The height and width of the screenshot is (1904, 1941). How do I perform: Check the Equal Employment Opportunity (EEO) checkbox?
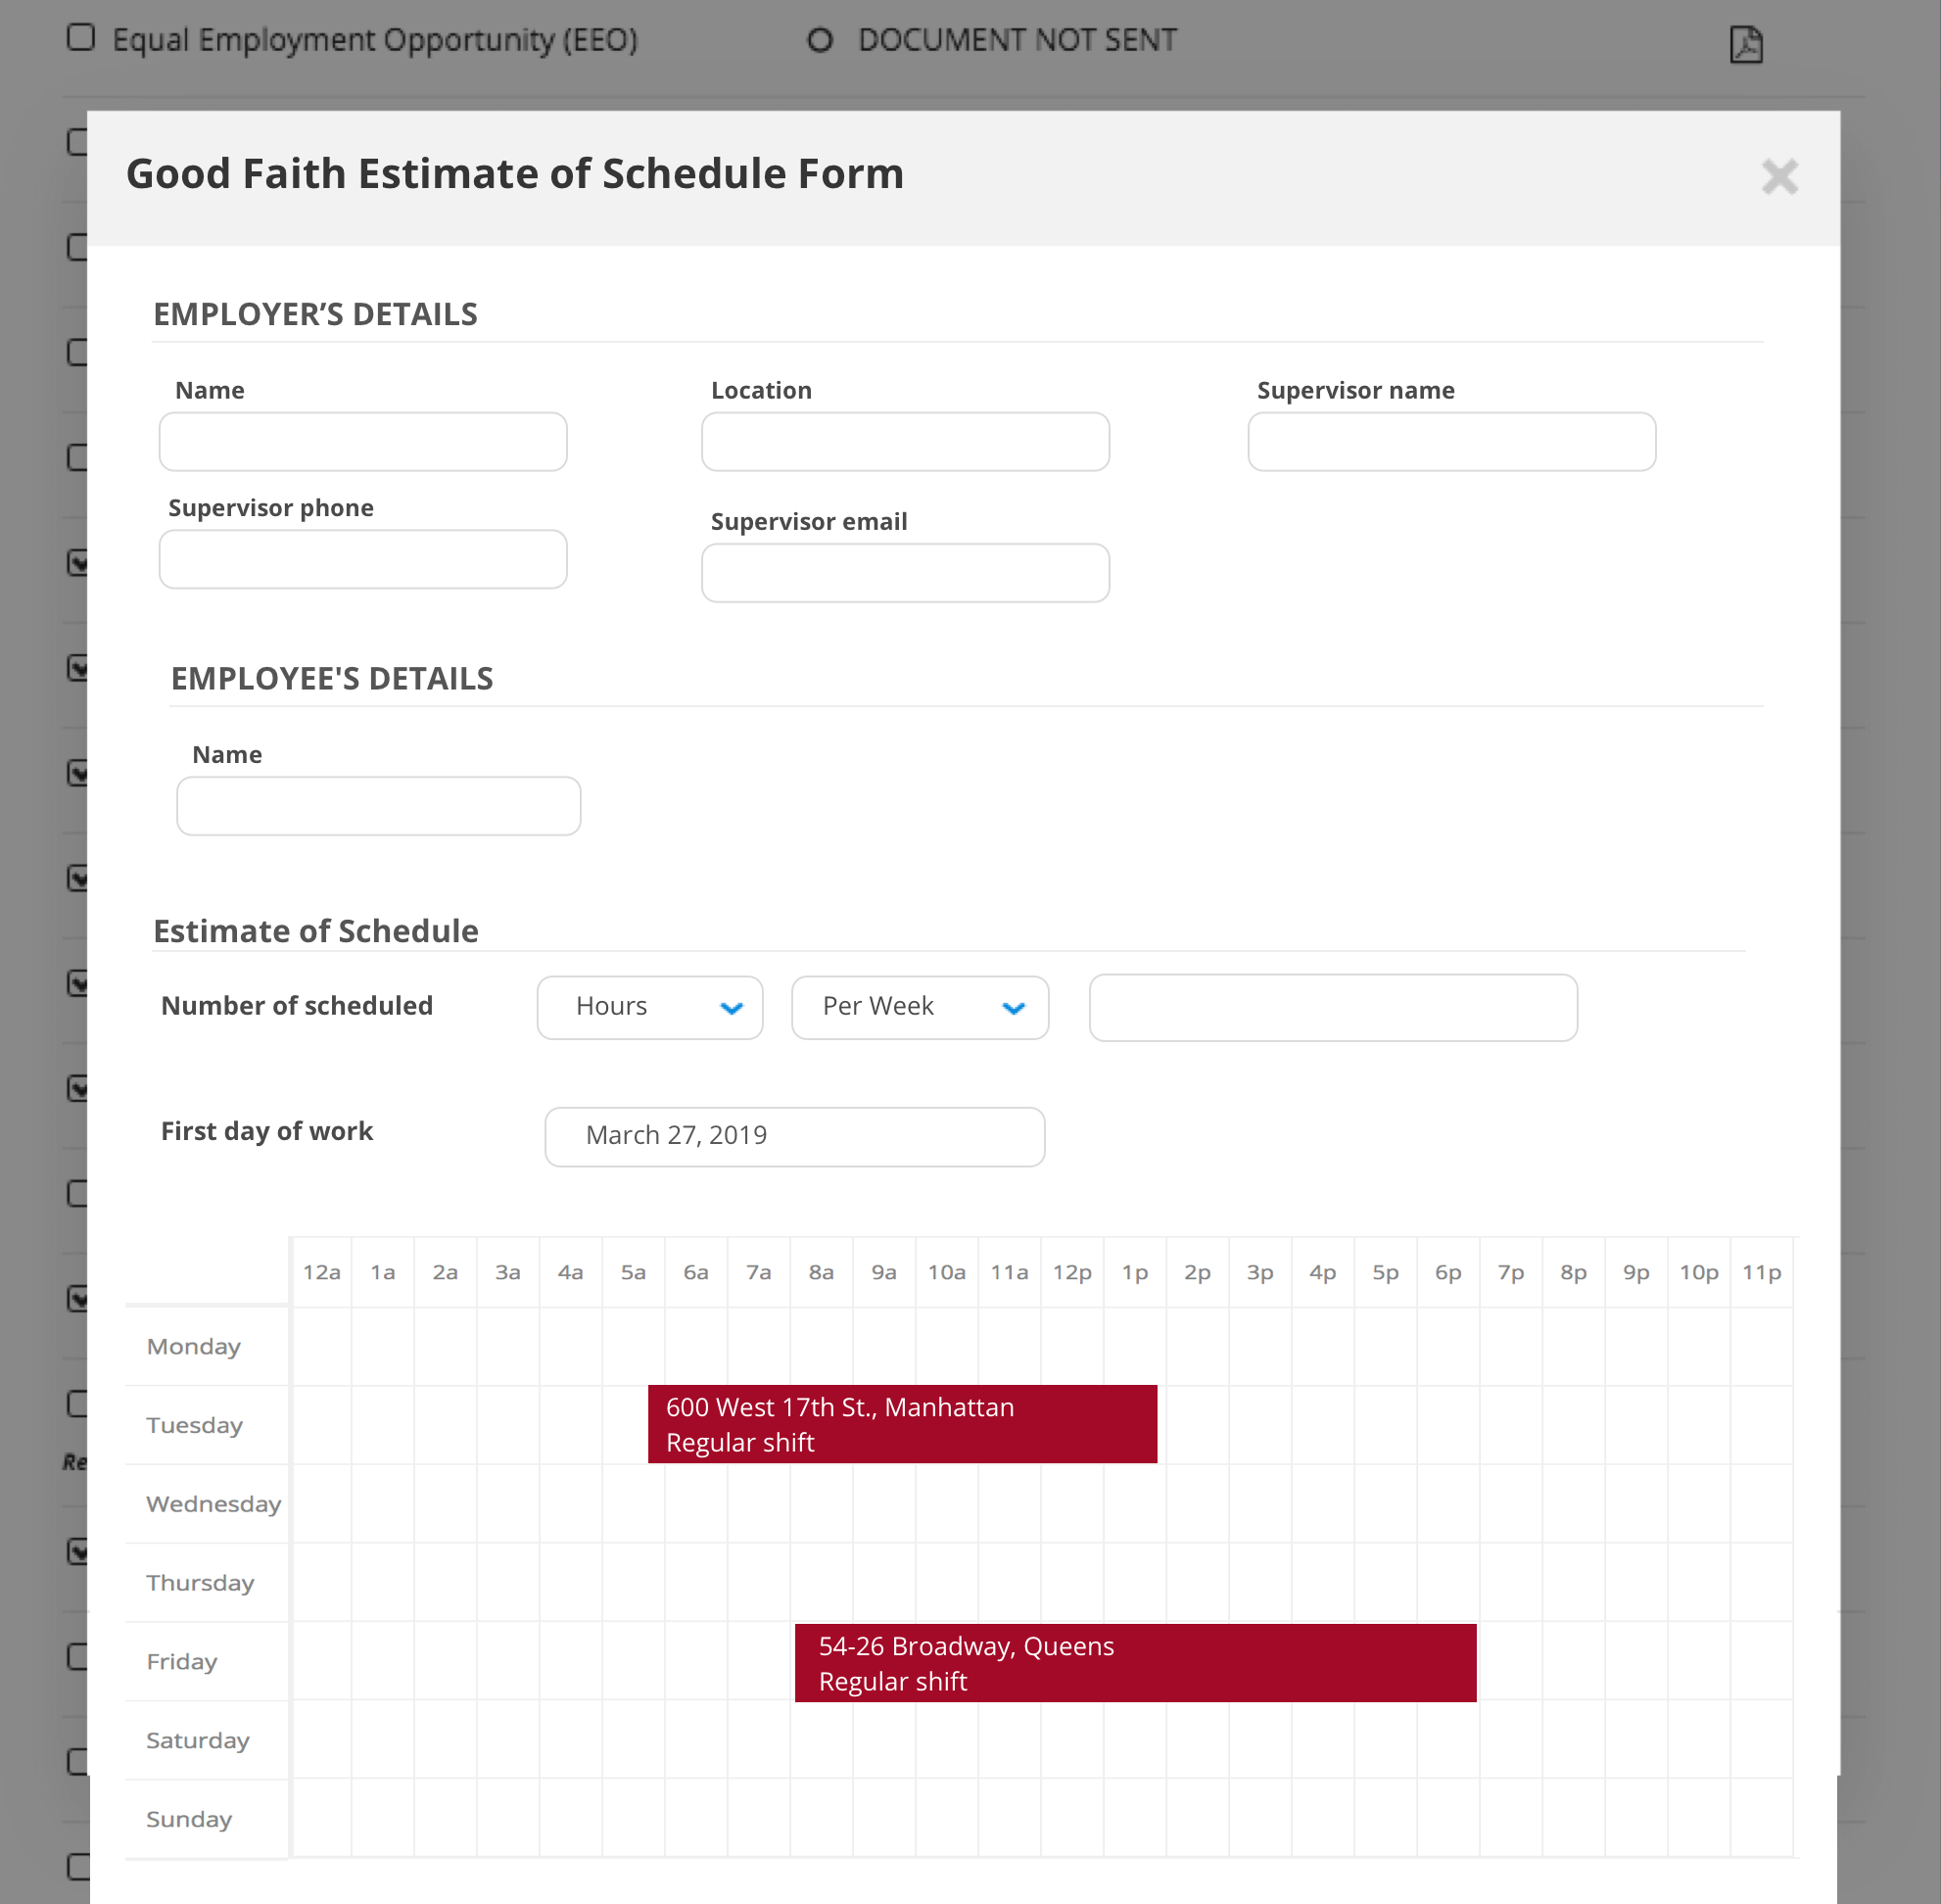(x=81, y=38)
